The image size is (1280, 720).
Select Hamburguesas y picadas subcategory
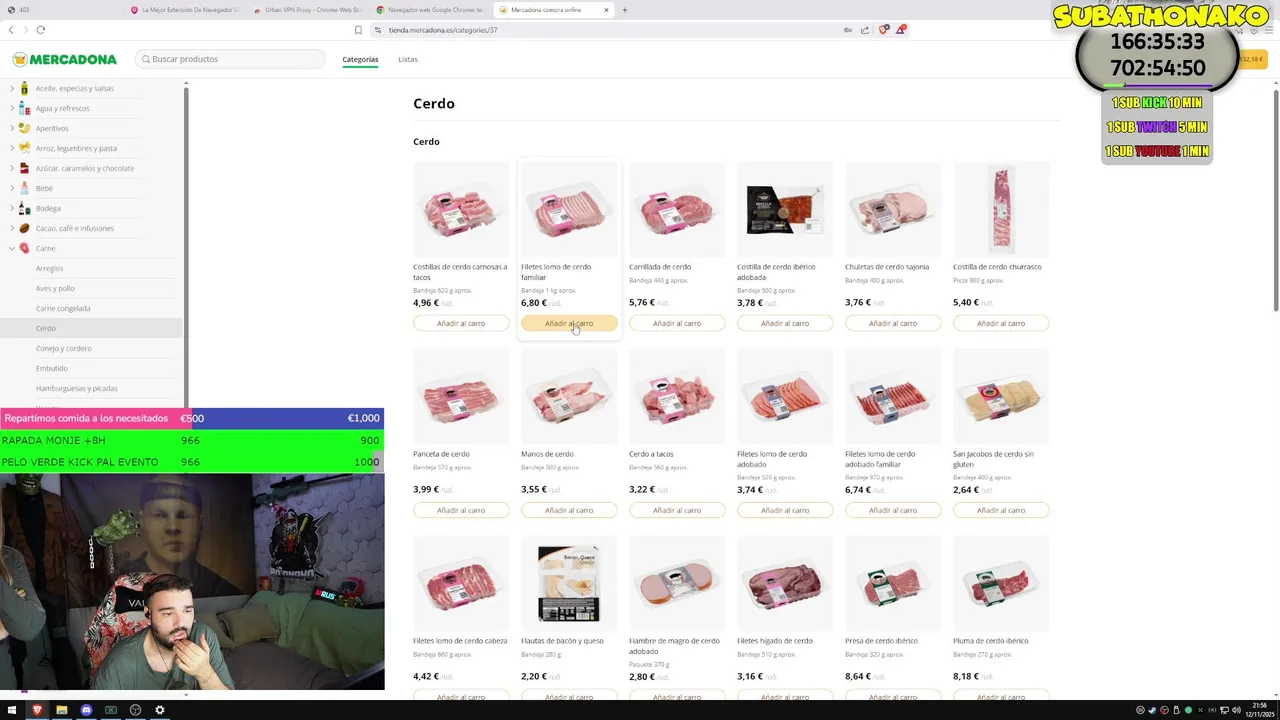pyautogui.click(x=76, y=388)
